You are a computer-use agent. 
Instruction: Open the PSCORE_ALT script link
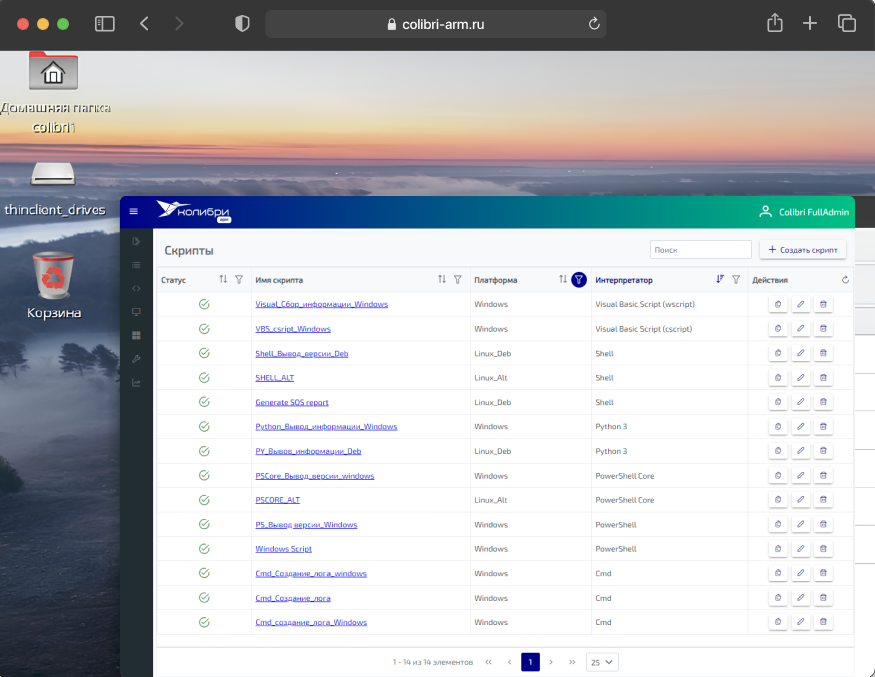click(277, 500)
